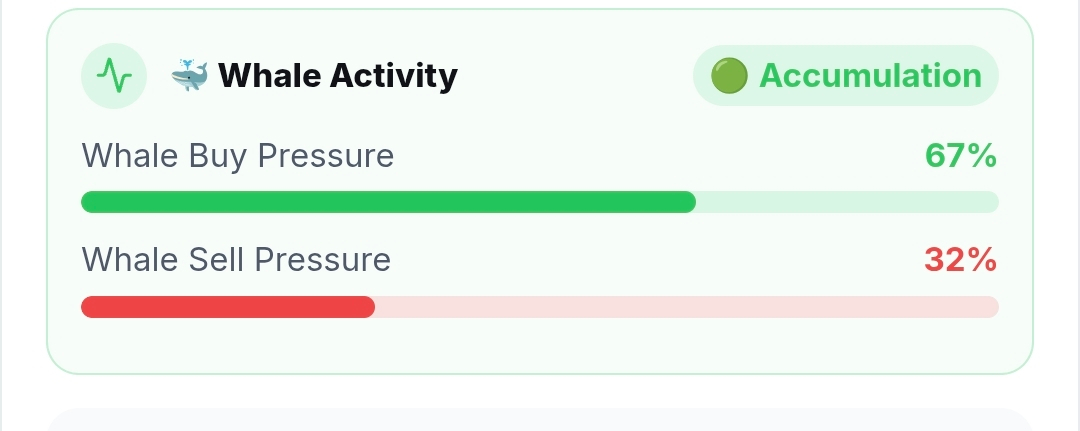Click the unfilled pink sell bar track
The height and width of the screenshot is (431, 1080).
pos(687,307)
